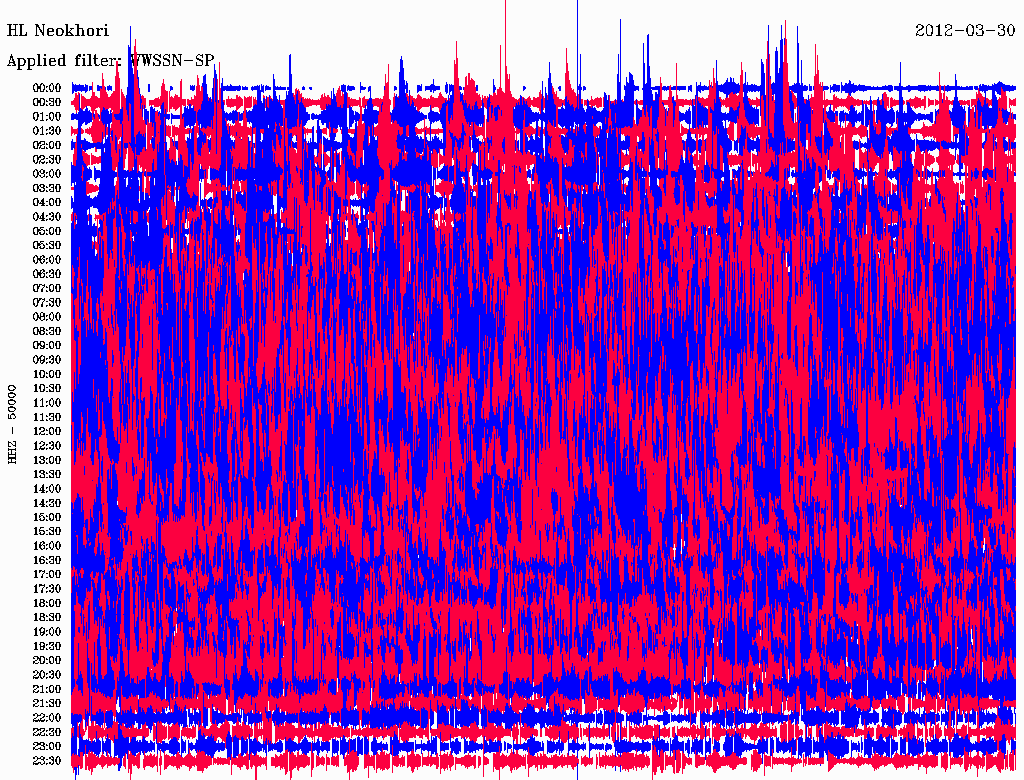Select the 23:30 time row label
The image size is (1024, 780).
47,761
